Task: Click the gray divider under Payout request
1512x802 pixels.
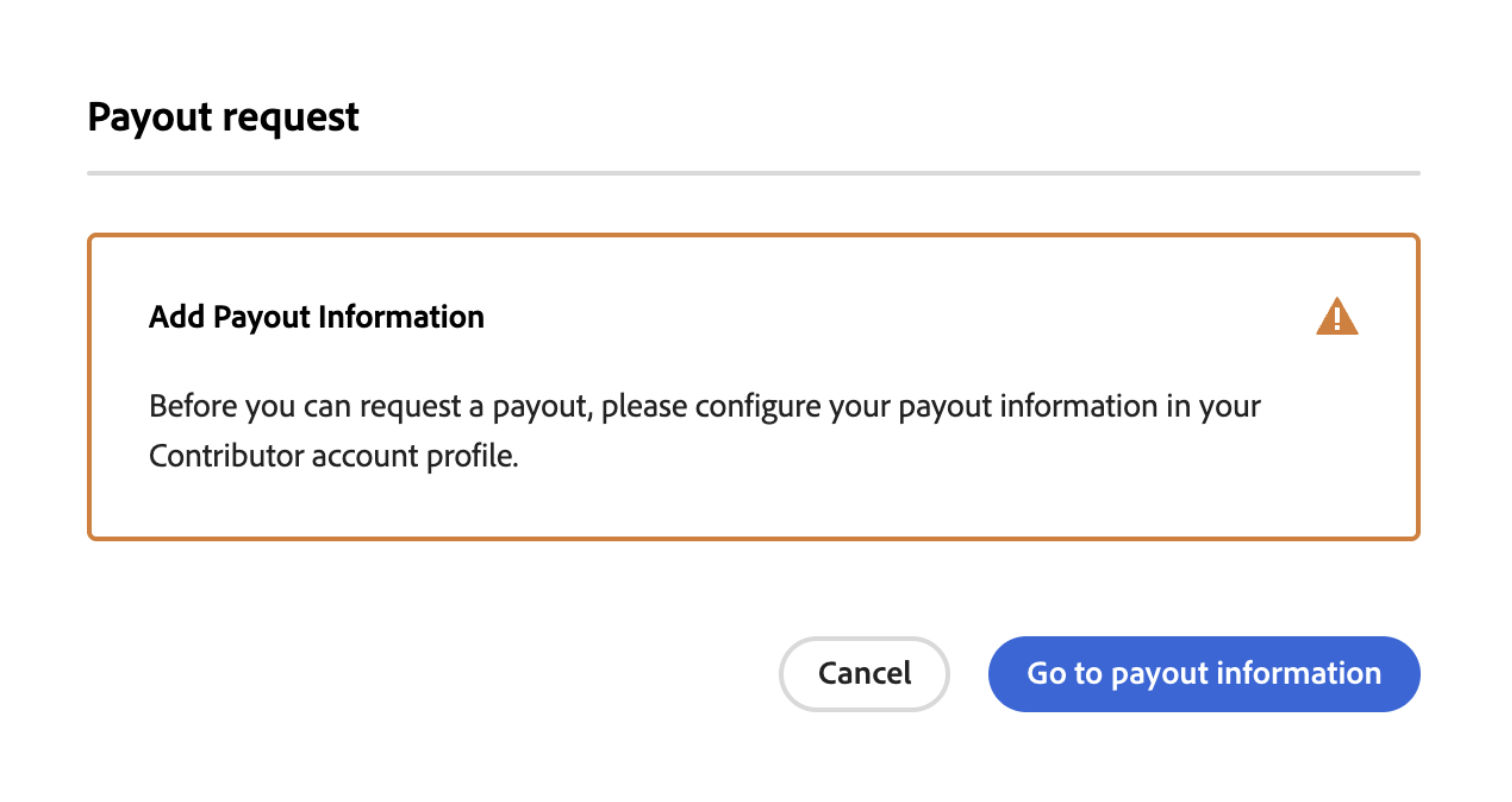Action: coord(754,173)
